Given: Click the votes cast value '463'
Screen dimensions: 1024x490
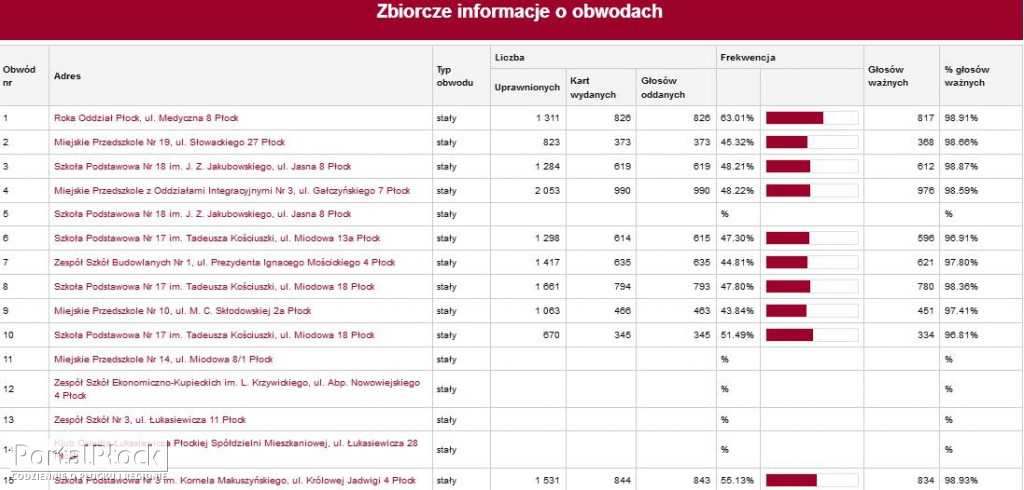Looking at the screenshot, I should 702,311.
